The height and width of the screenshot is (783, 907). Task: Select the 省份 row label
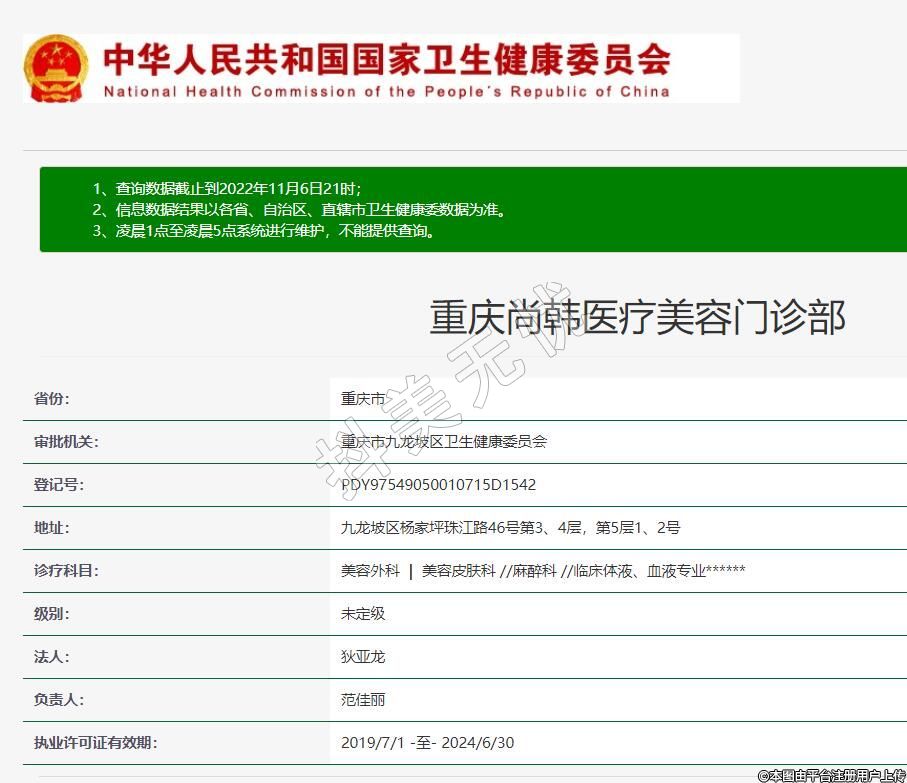pos(52,399)
